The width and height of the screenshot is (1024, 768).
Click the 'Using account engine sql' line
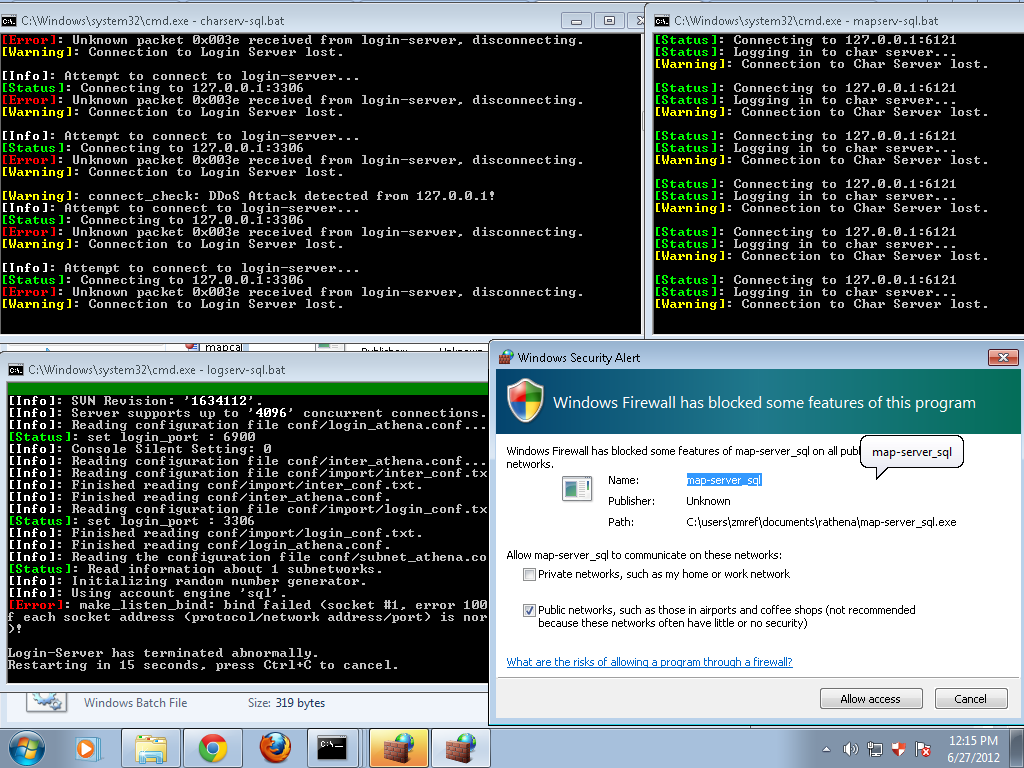coord(148,593)
